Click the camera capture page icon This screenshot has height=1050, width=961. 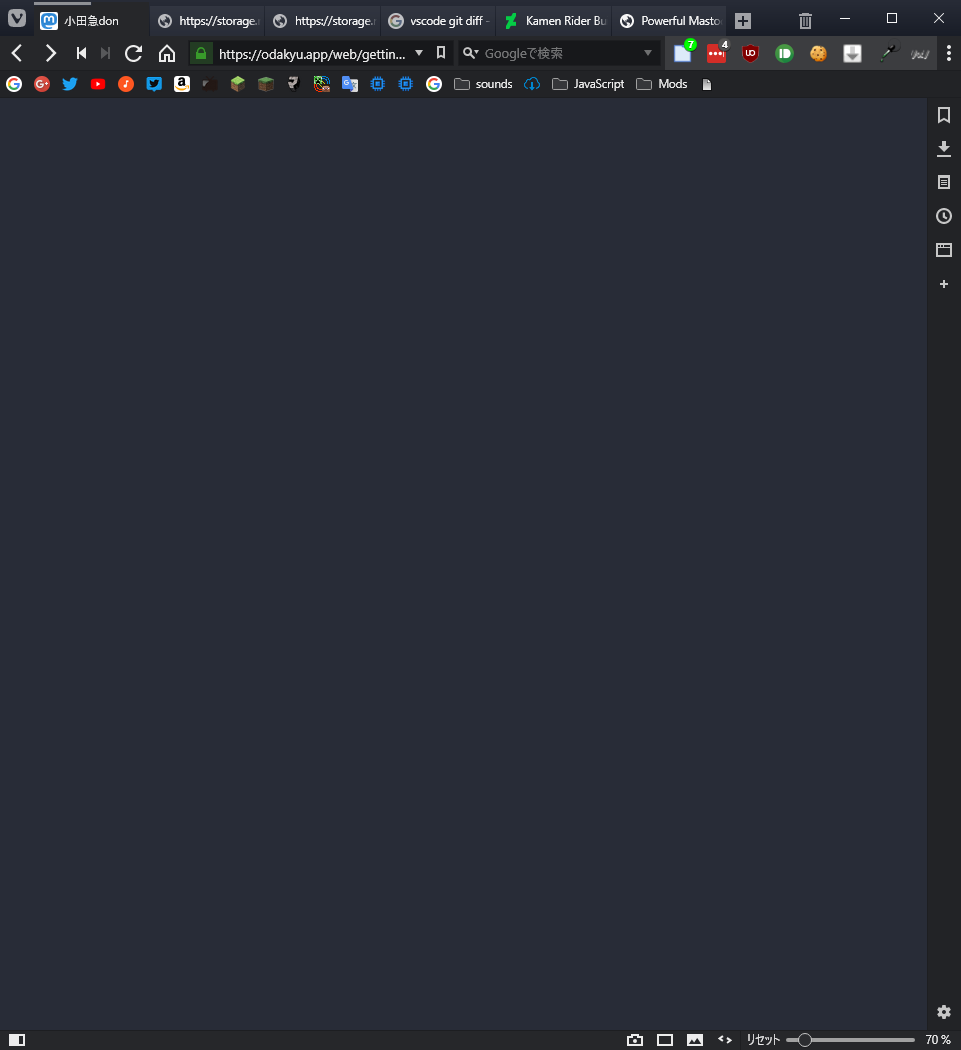tap(635, 1040)
